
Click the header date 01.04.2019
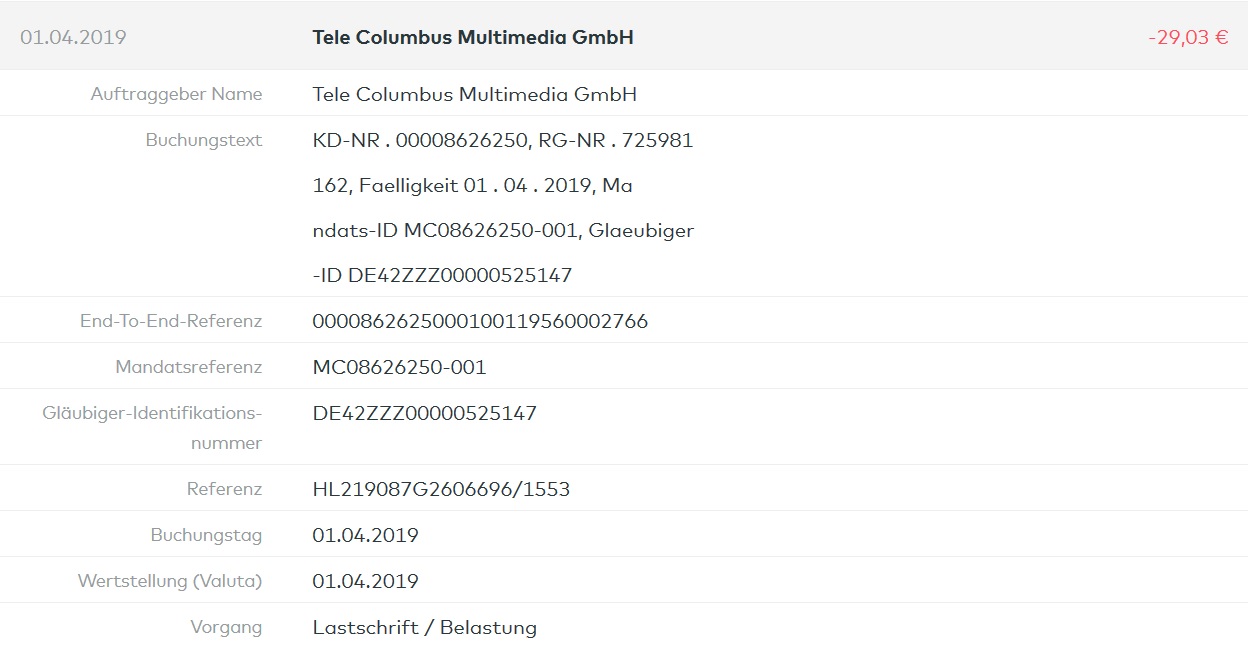pos(73,38)
